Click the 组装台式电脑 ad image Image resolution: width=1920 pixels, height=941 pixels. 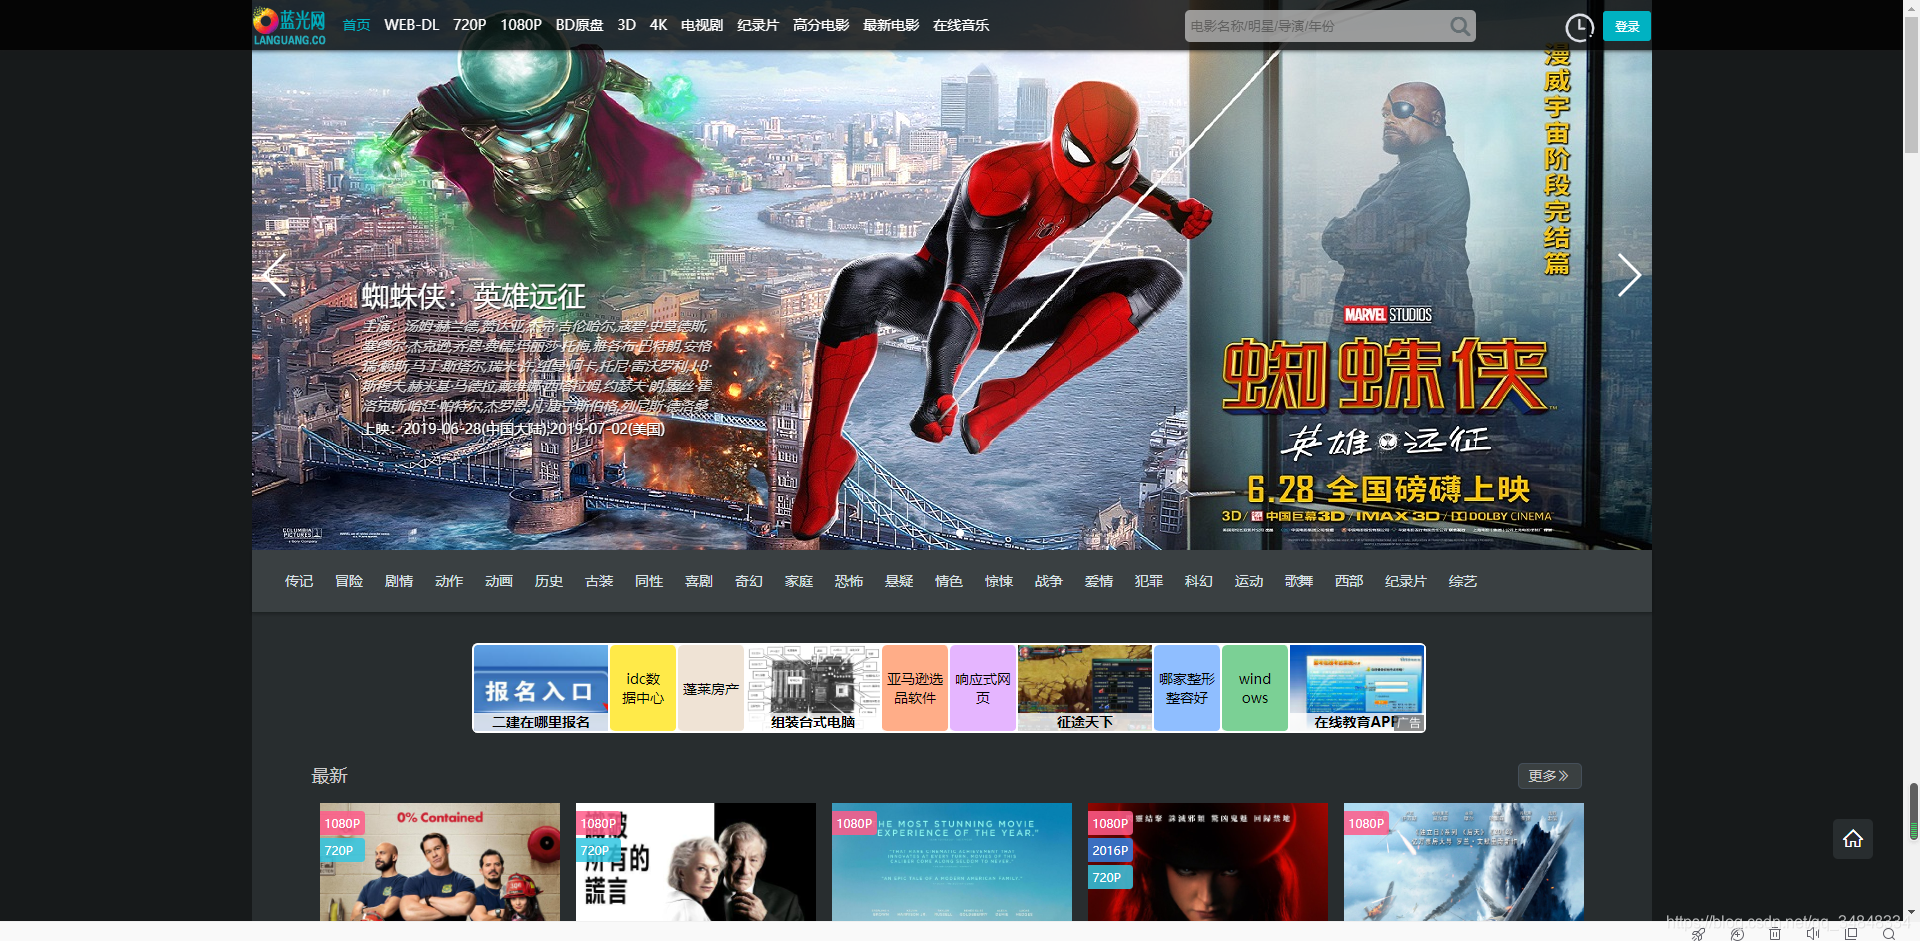point(813,688)
